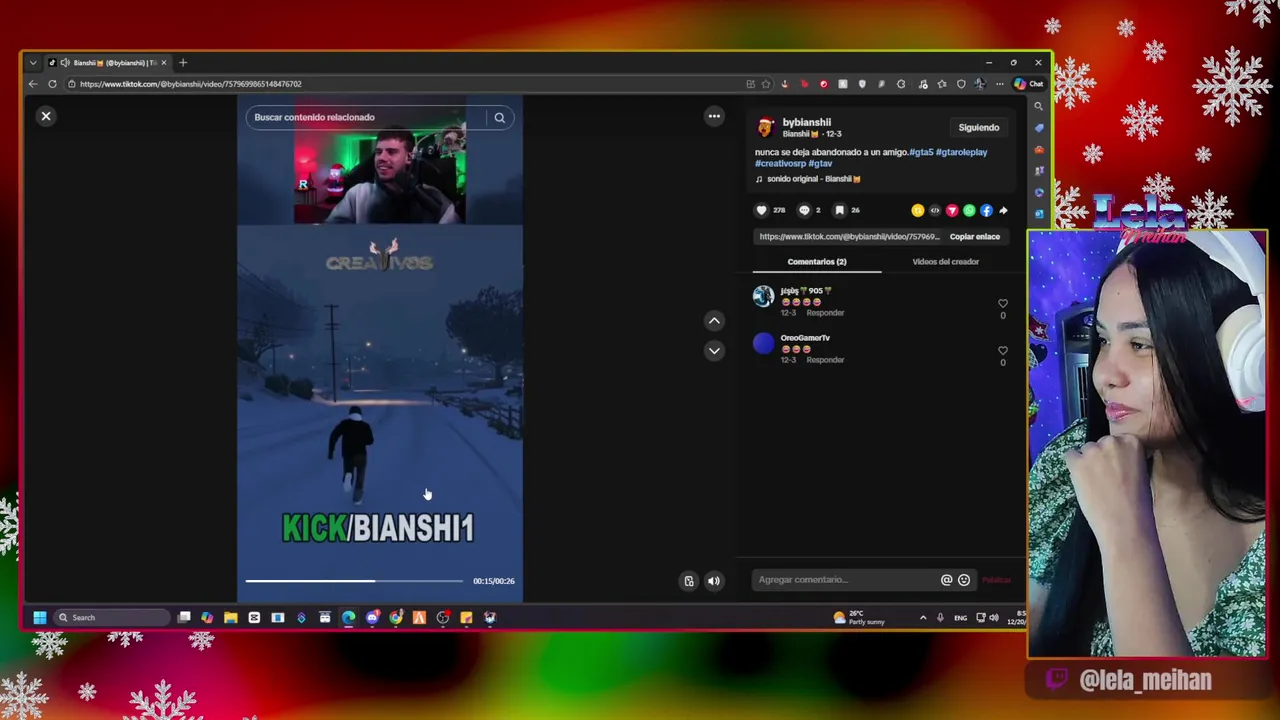Click the red send-to-friends icon
1280x720 pixels.
952,210
